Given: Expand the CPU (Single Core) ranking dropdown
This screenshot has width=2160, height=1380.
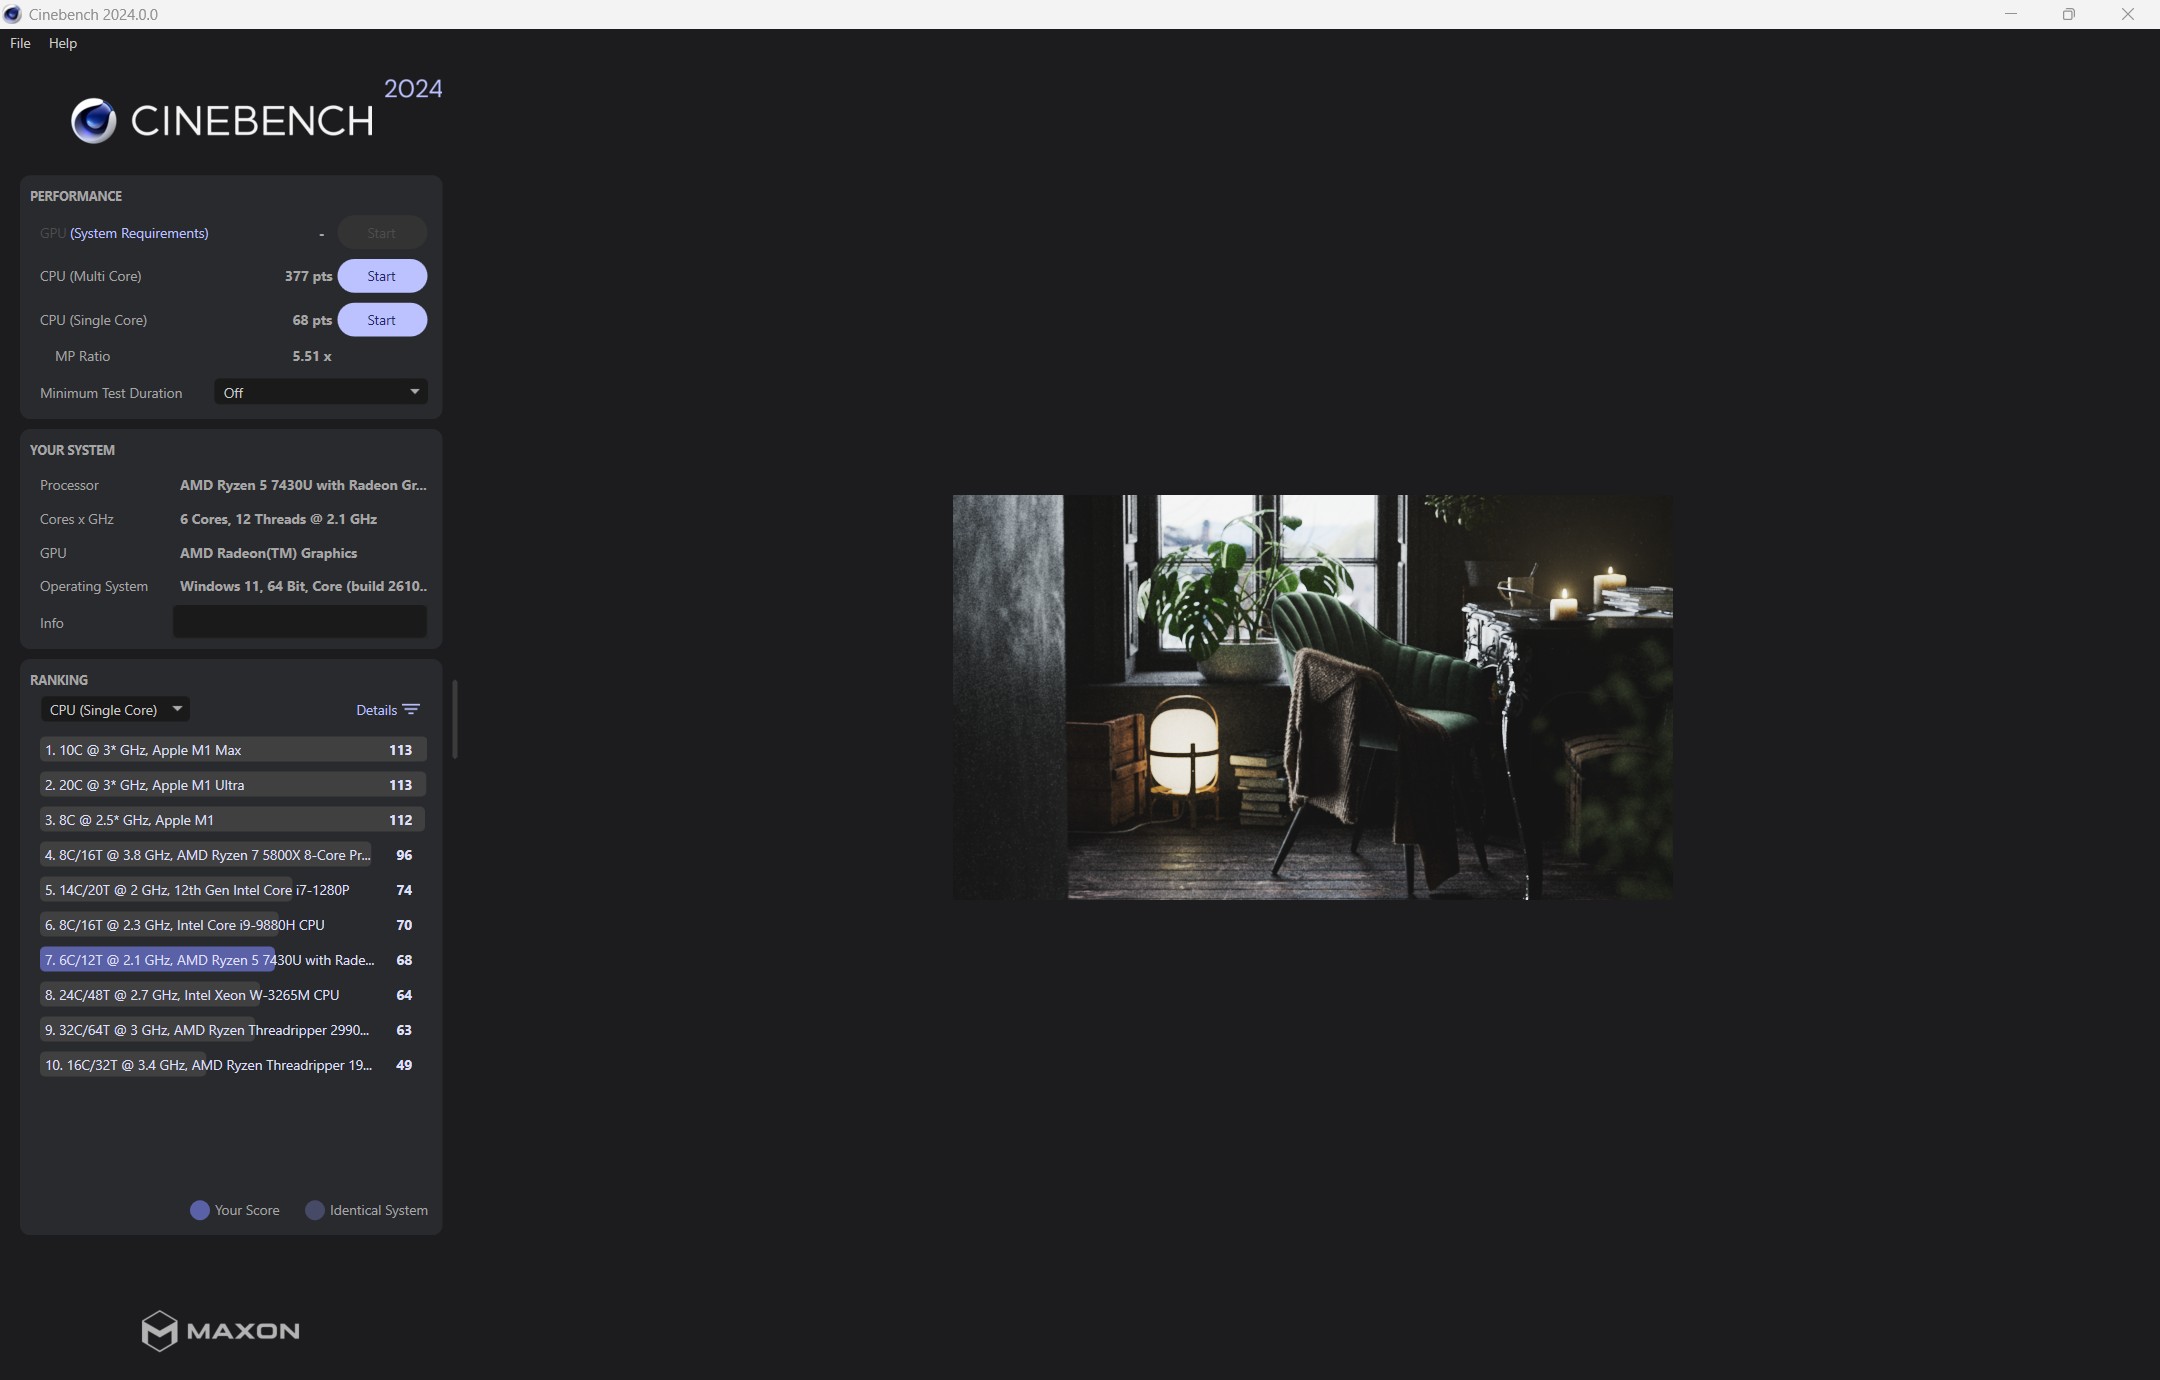Looking at the screenshot, I should coord(115,710).
